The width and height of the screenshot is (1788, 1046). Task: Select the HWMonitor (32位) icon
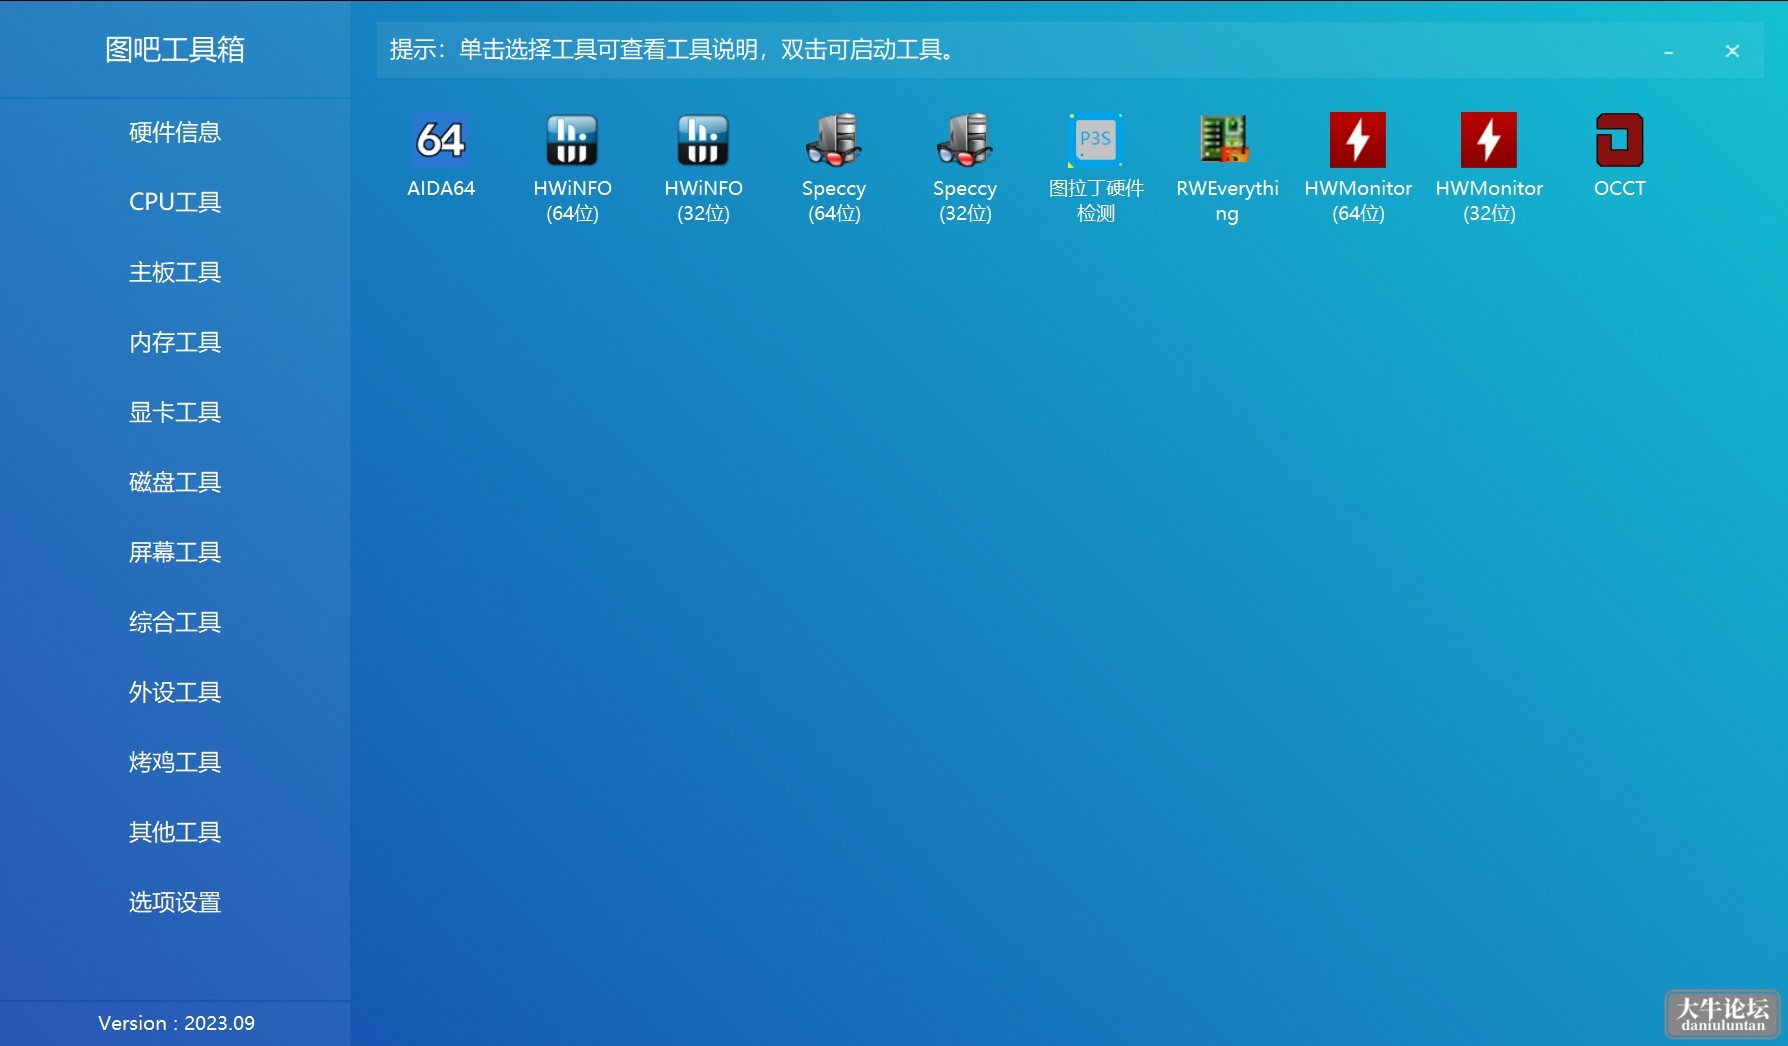1489,140
